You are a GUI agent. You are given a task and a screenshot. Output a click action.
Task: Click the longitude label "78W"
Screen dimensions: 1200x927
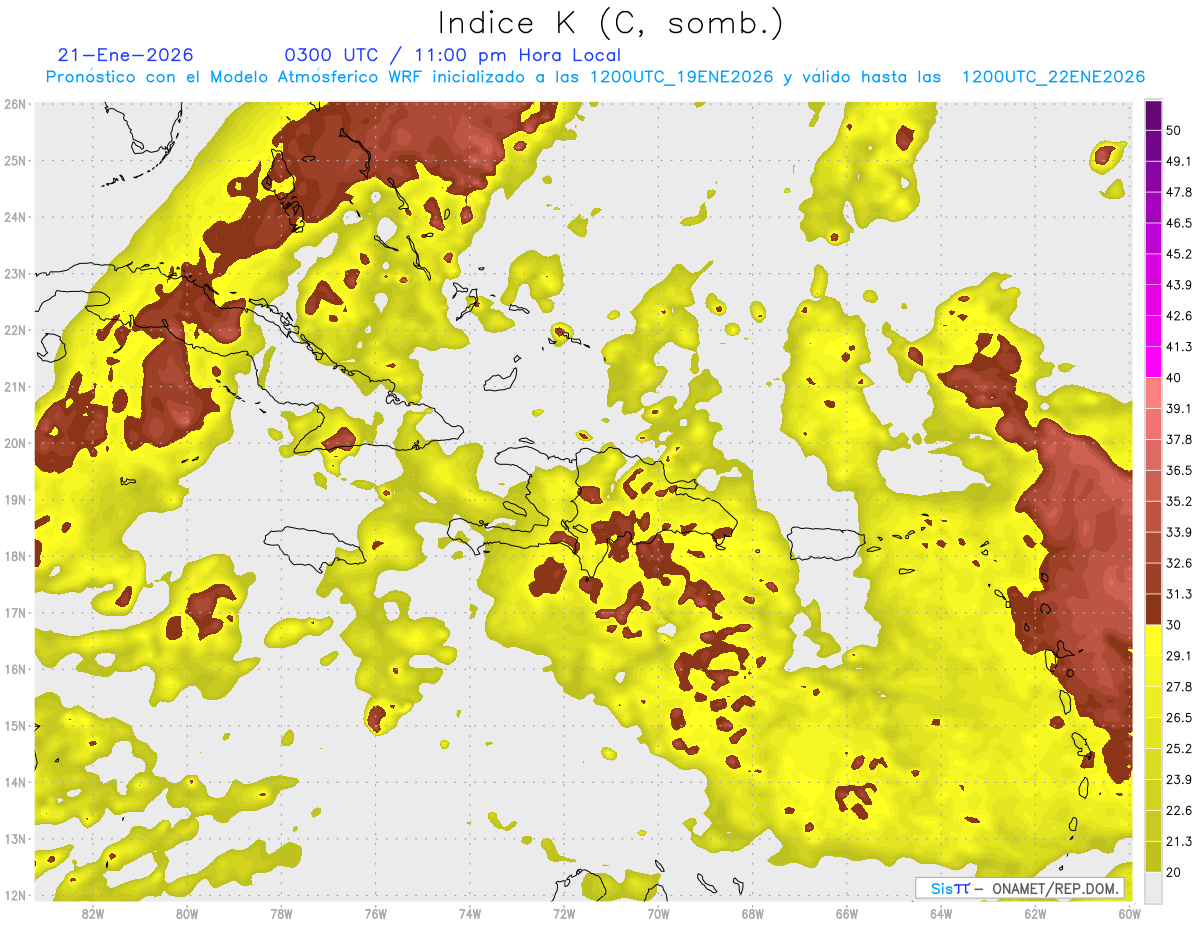coord(281,913)
